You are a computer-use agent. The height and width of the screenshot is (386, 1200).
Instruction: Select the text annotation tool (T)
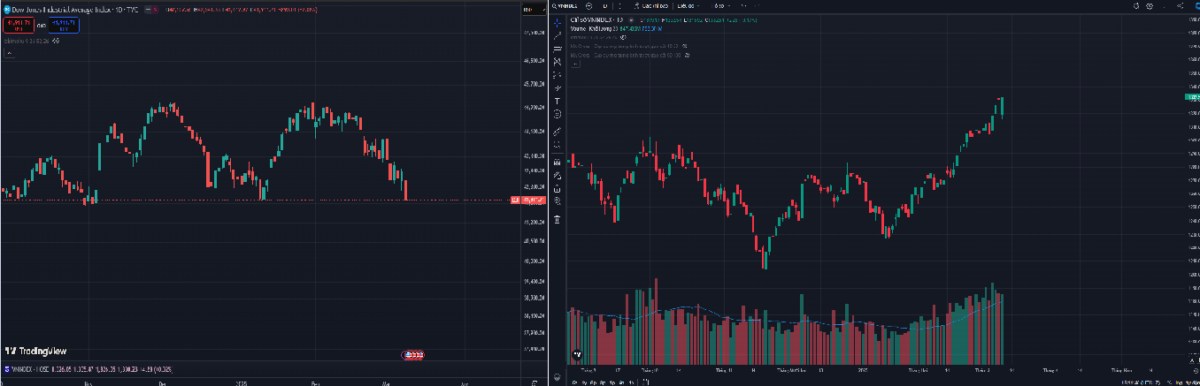click(557, 101)
